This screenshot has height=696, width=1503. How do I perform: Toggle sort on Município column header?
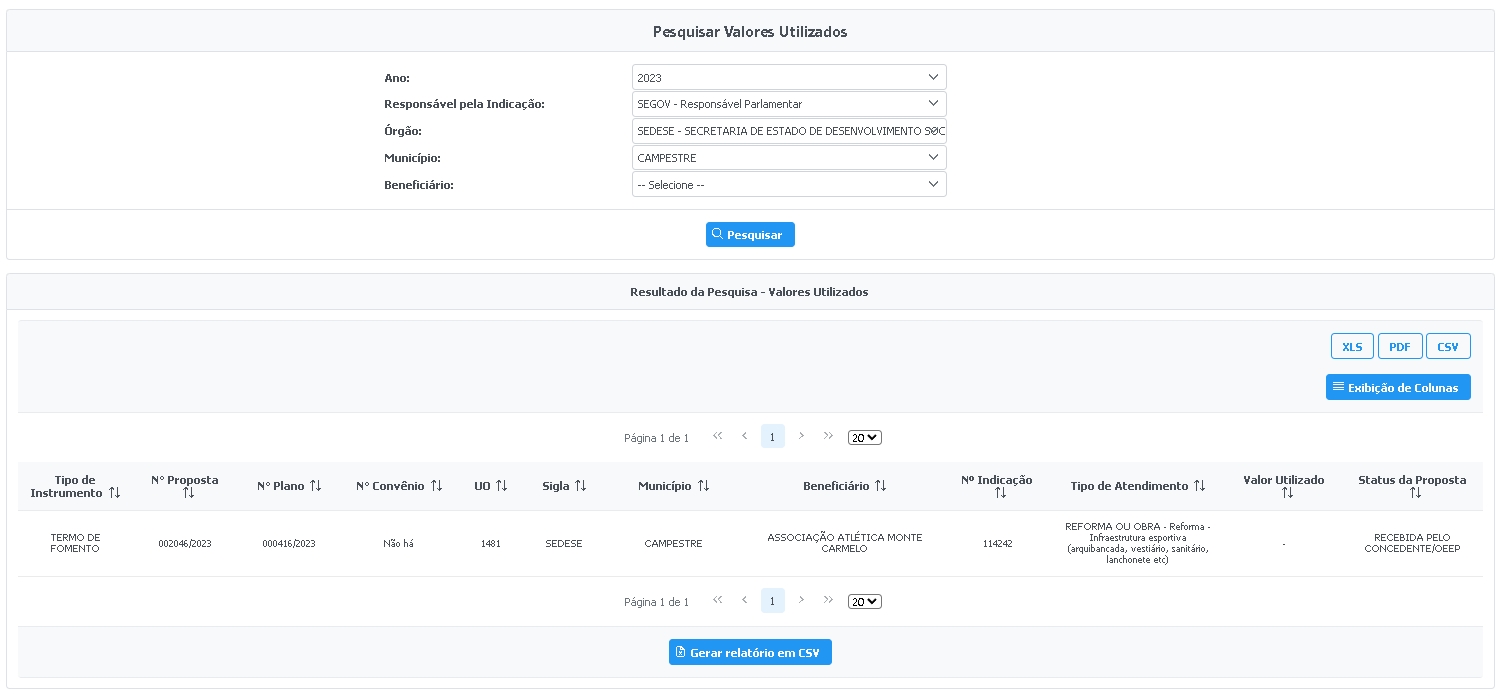703,486
